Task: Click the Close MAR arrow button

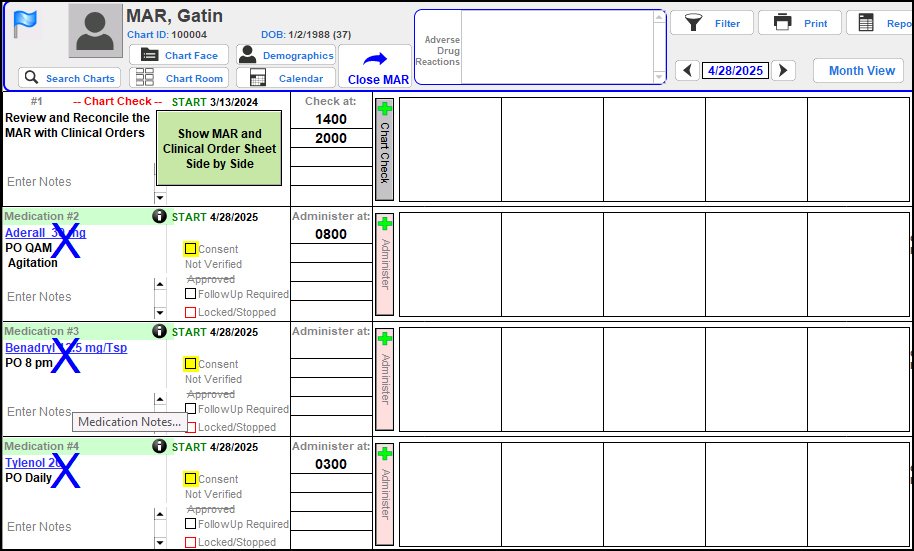Action: [x=376, y=65]
